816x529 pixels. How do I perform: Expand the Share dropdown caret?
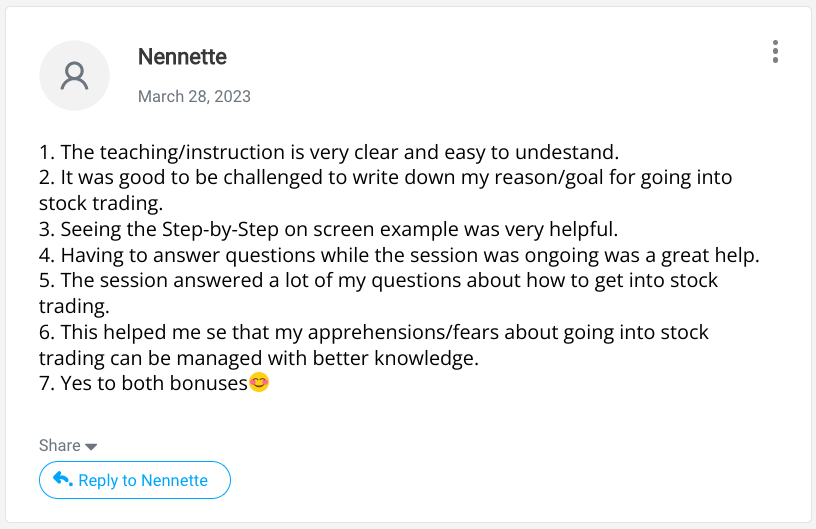[x=91, y=447]
